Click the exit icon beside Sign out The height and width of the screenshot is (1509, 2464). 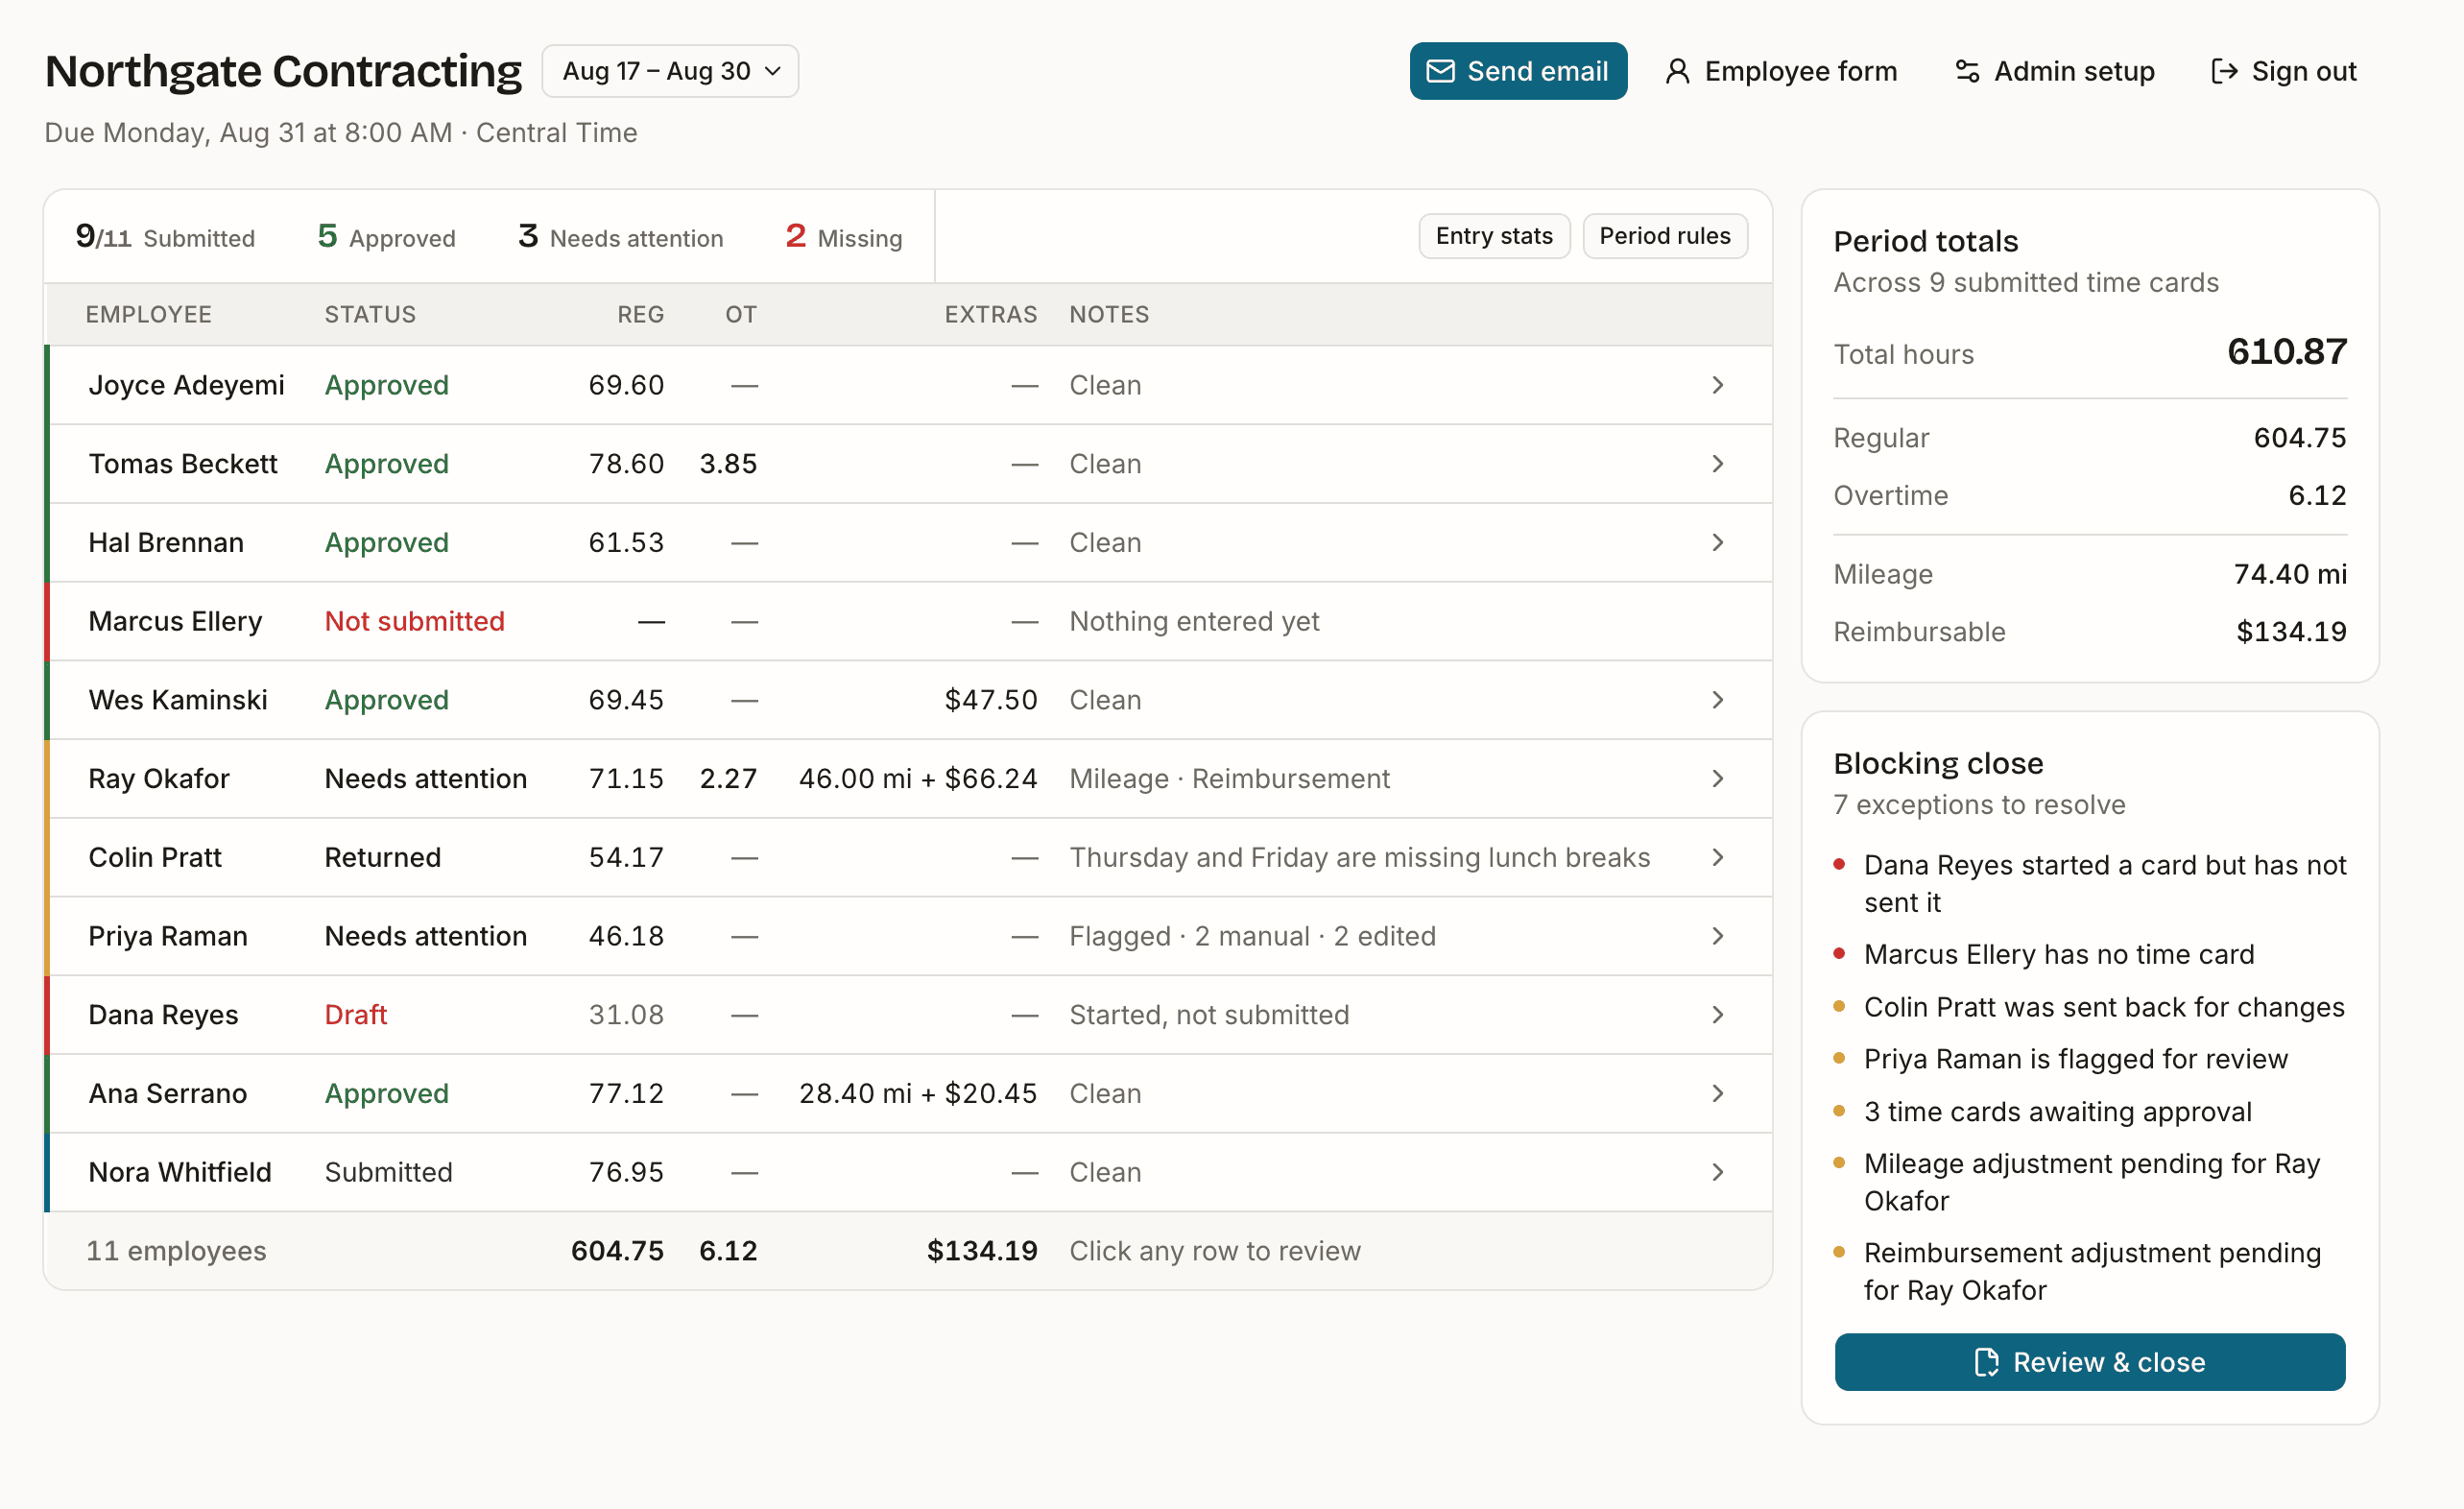pos(2224,71)
